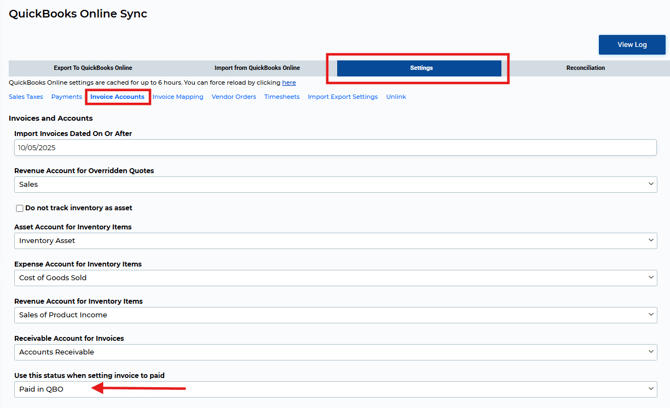The image size is (670, 408).
Task: Open Payments settings link
Action: [x=66, y=97]
